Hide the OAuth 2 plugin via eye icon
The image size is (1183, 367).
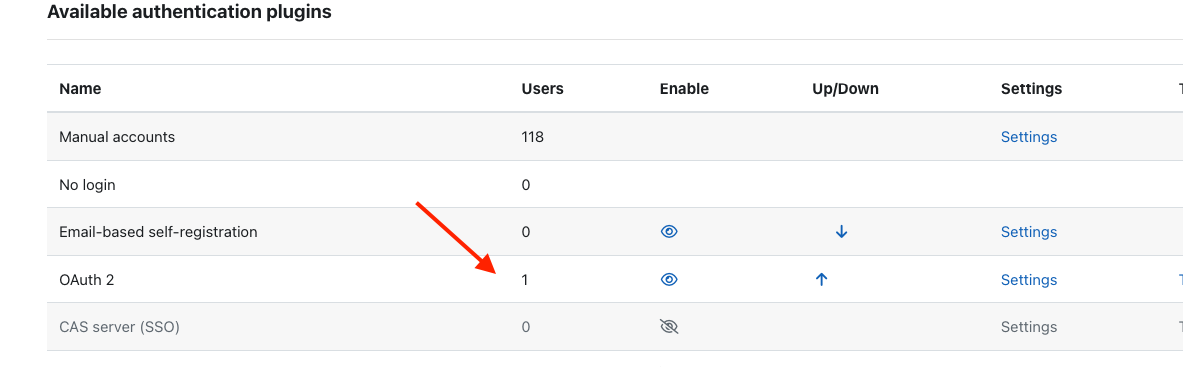668,280
